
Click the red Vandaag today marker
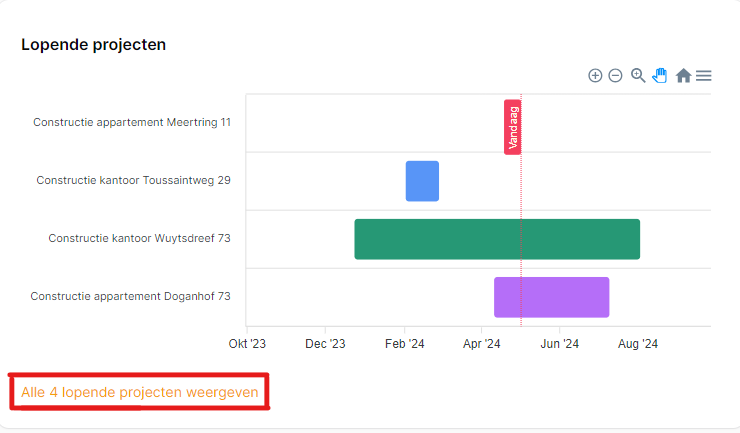coord(512,127)
